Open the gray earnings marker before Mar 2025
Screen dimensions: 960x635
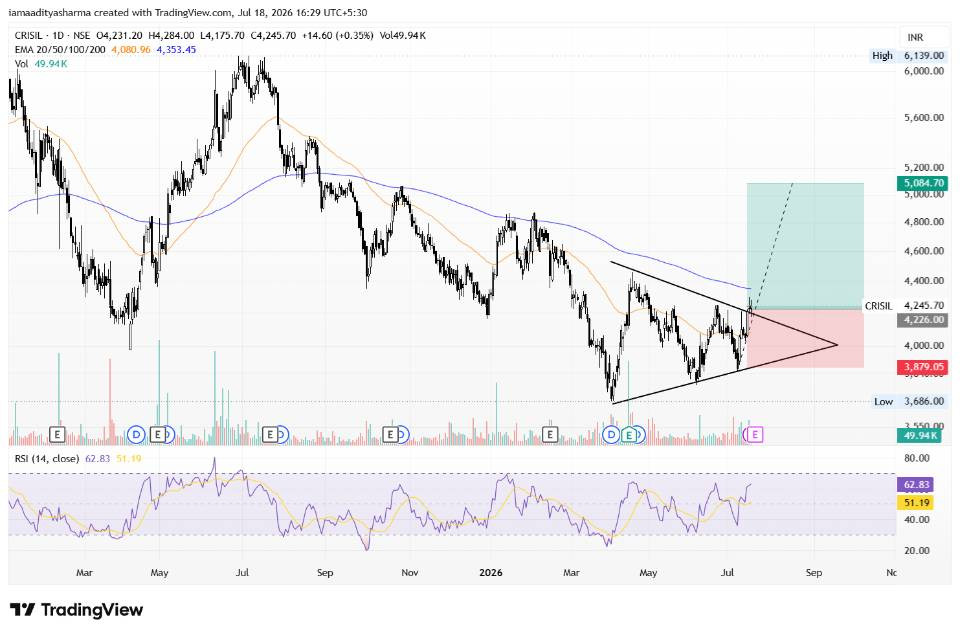[57, 435]
